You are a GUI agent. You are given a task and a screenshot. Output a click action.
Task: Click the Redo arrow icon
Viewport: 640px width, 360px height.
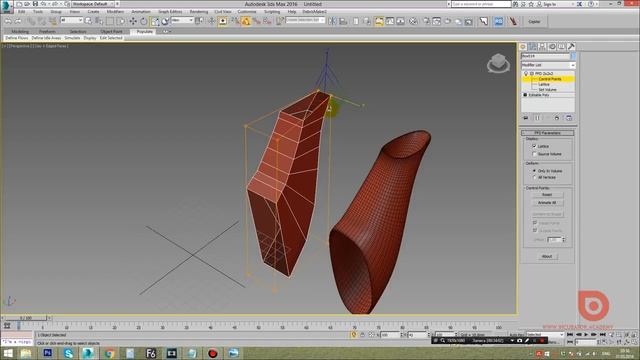pos(18,21)
